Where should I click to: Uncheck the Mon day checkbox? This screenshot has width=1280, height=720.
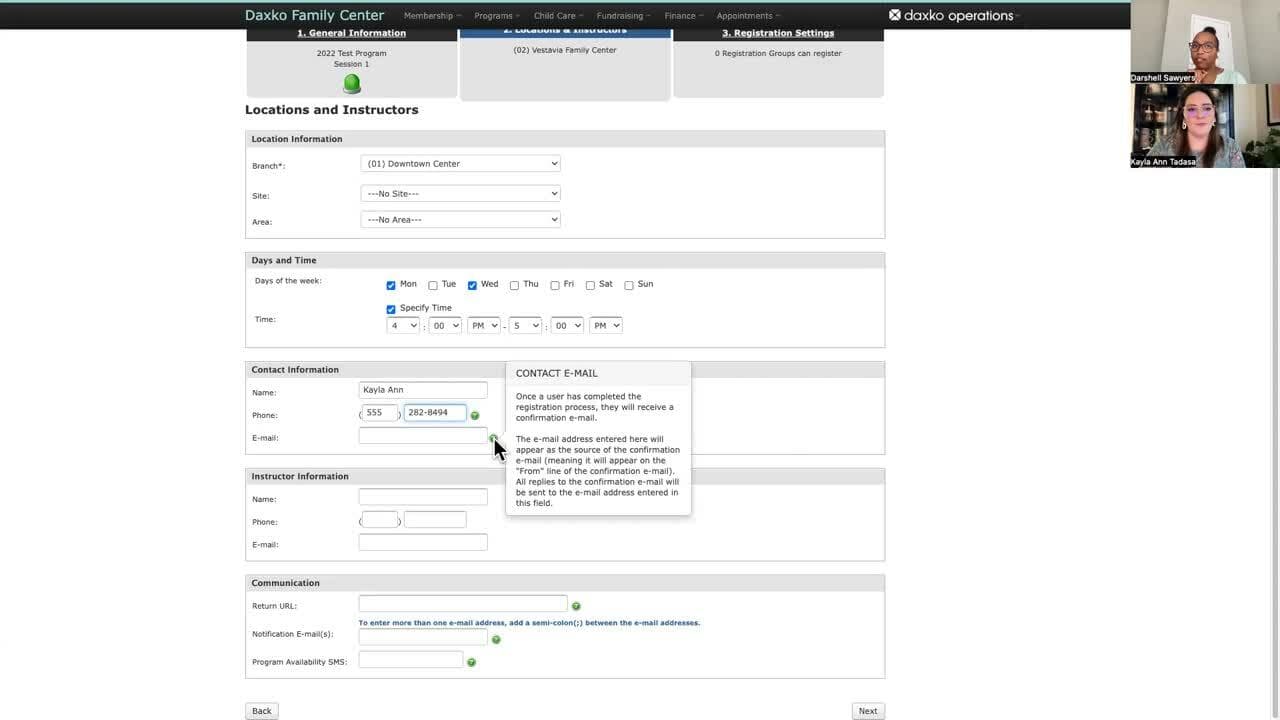click(391, 285)
